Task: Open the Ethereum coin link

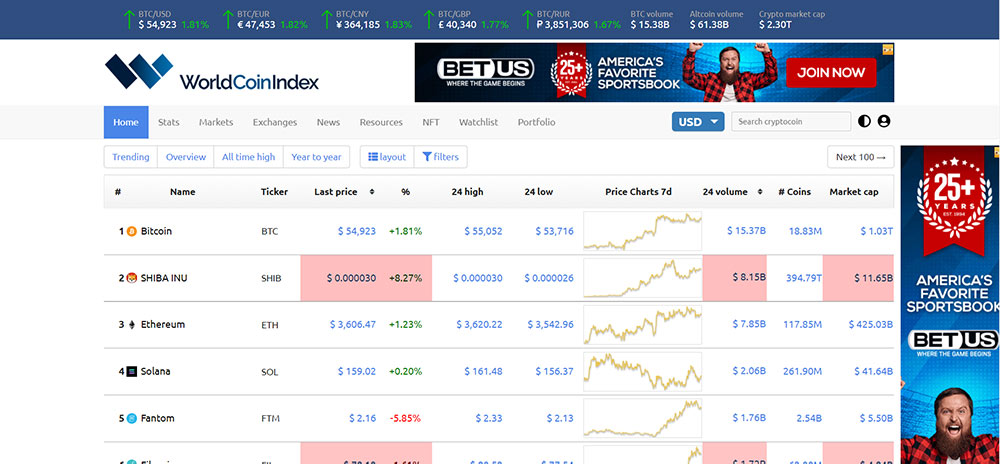Action: [x=163, y=324]
